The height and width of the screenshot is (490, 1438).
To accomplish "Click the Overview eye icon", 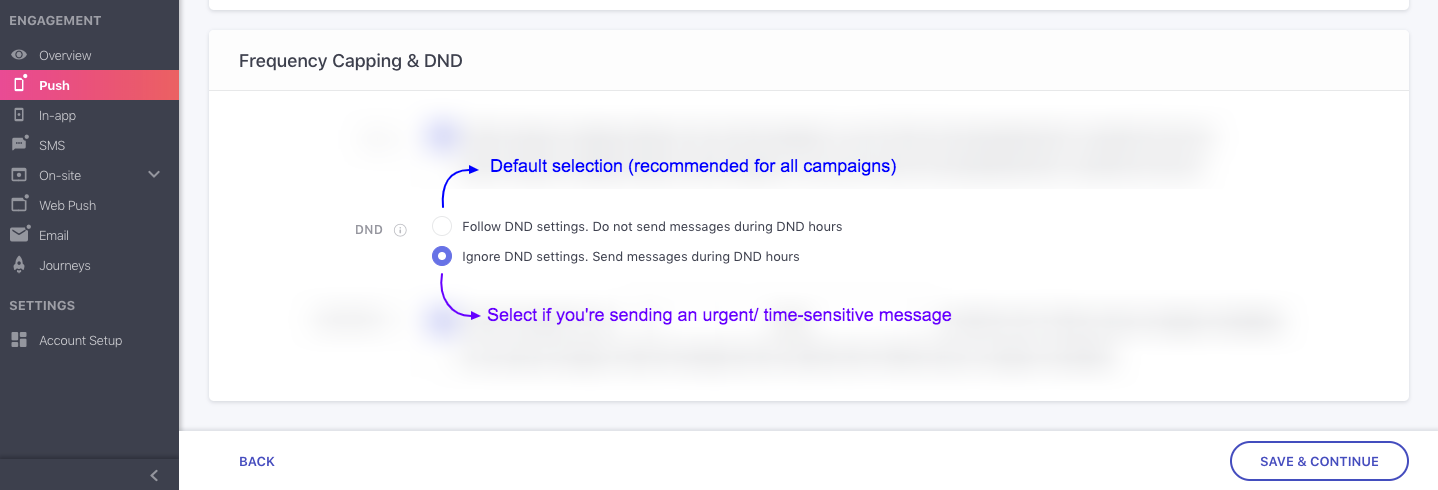I will 19,55.
